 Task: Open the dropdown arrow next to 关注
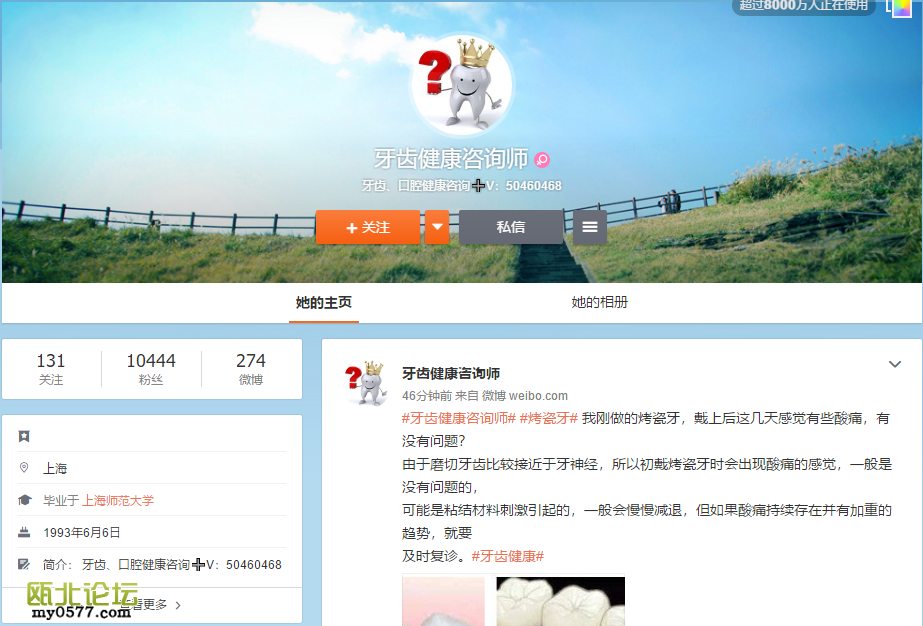[x=437, y=227]
